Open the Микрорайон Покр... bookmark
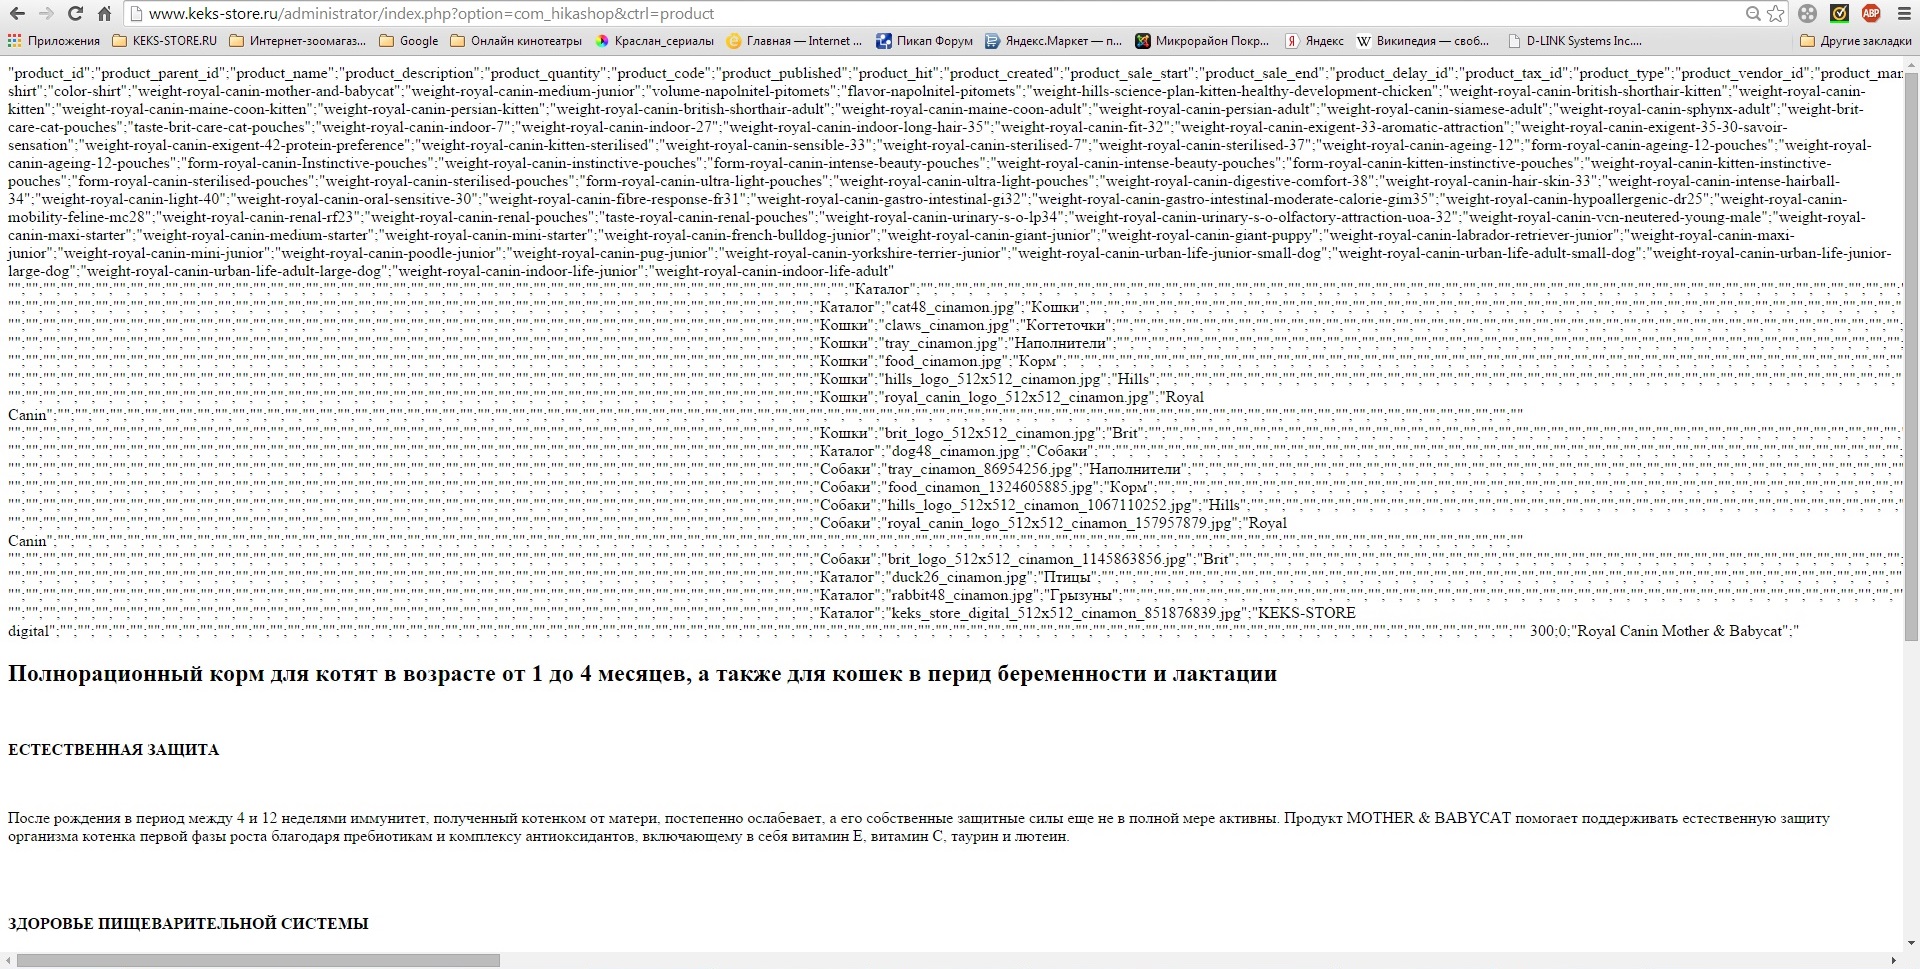This screenshot has width=1920, height=969. coord(1203,41)
